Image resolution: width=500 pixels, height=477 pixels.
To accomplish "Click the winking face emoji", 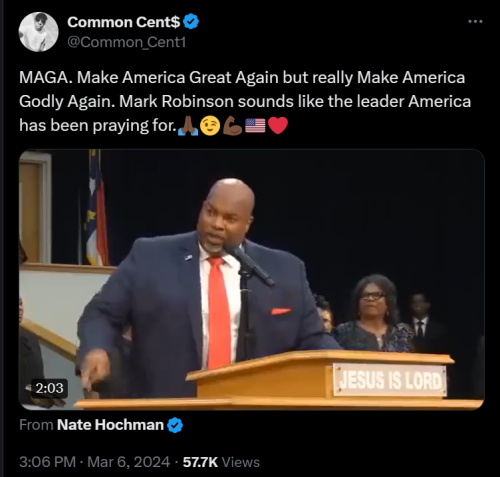I will [x=210, y=126].
